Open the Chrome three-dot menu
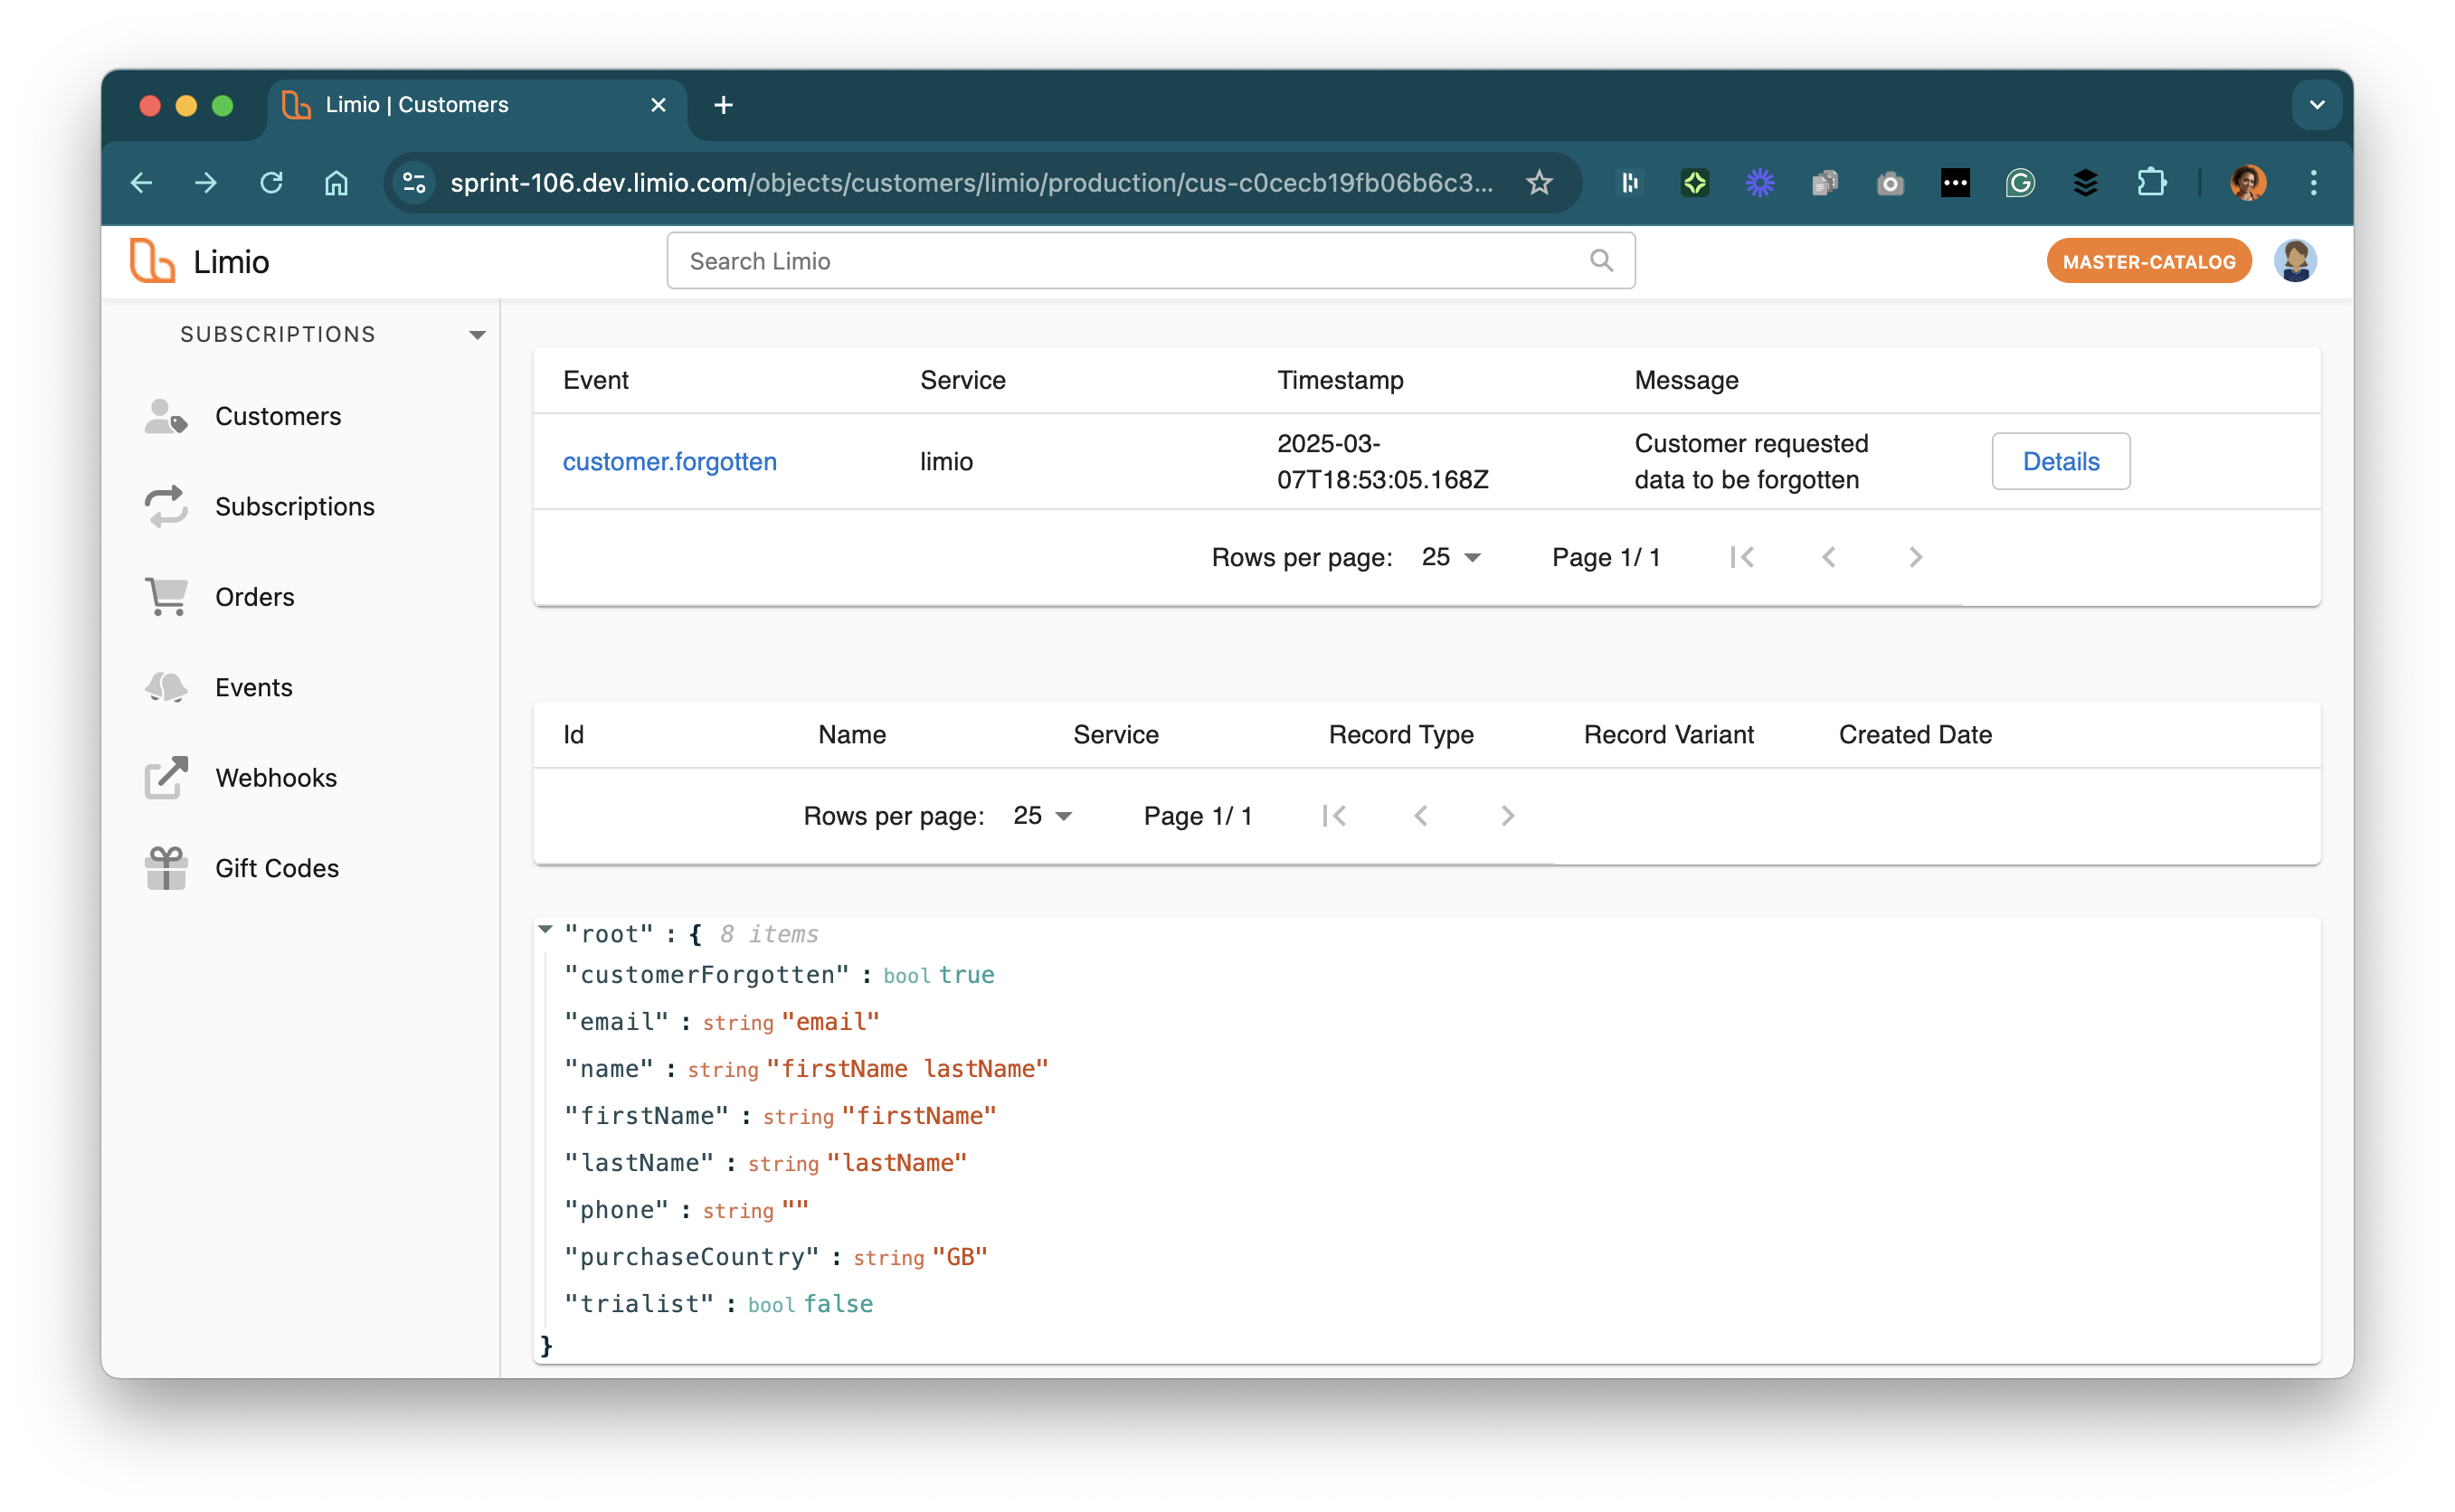Viewport: 2455px width, 1512px height. (2313, 183)
